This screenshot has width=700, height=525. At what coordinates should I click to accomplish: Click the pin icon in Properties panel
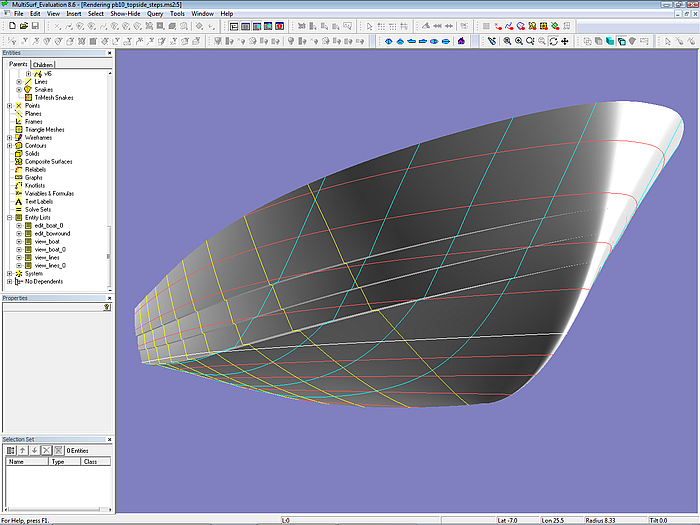pyautogui.click(x=107, y=307)
